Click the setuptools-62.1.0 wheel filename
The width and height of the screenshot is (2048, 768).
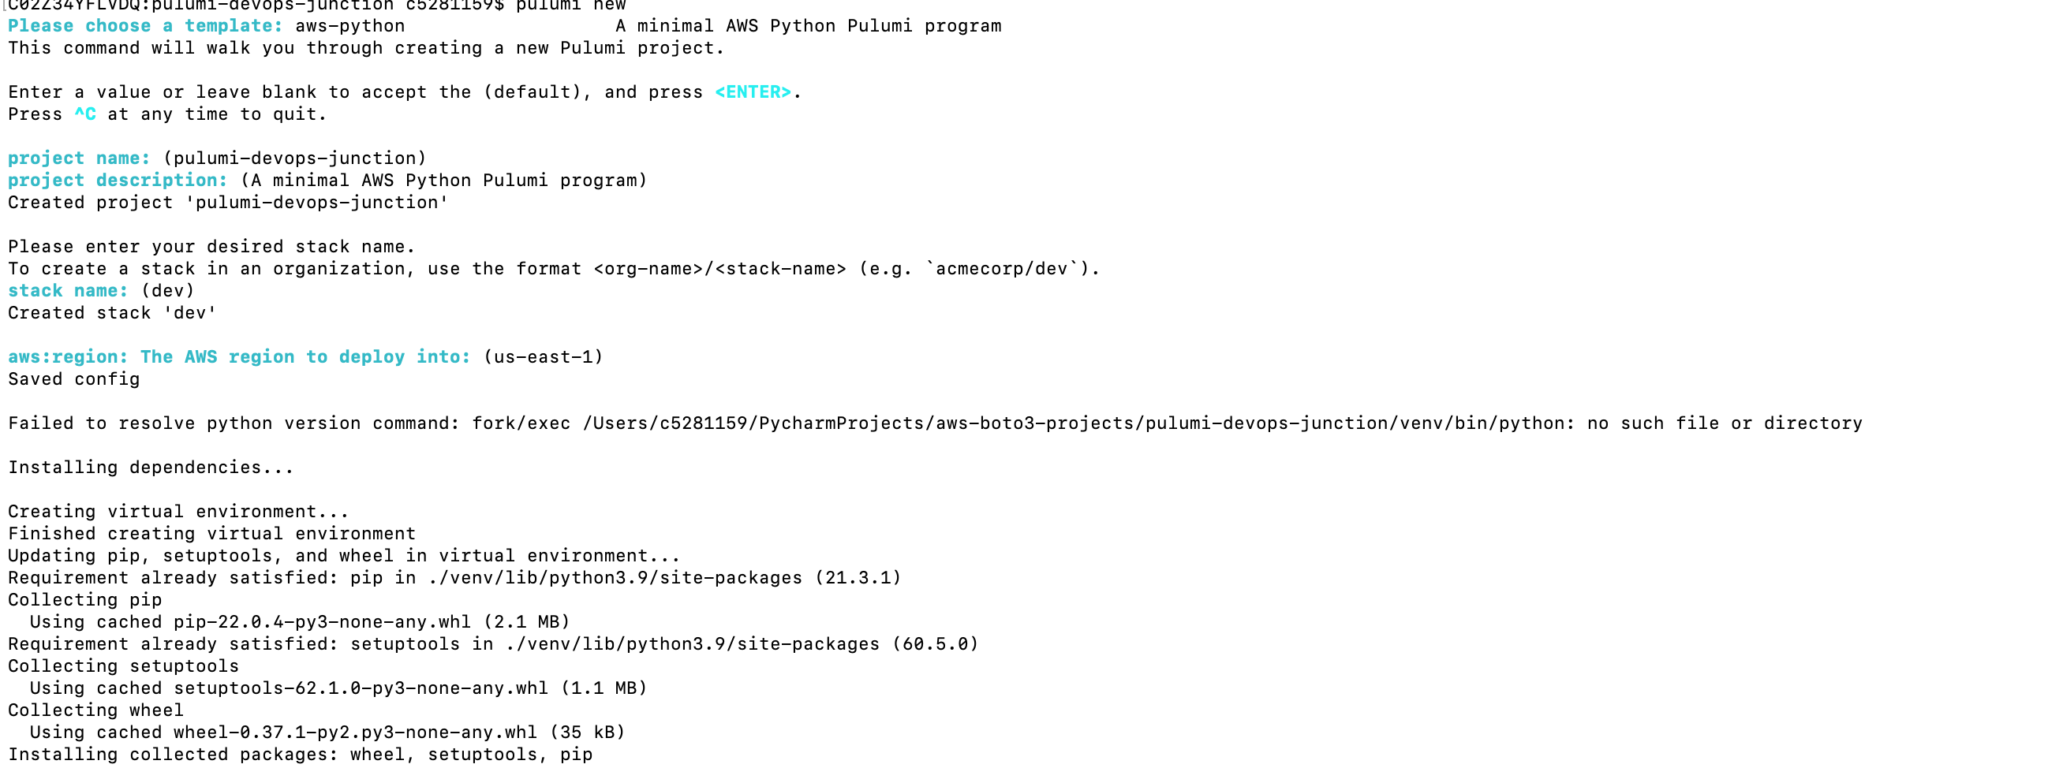[x=361, y=688]
